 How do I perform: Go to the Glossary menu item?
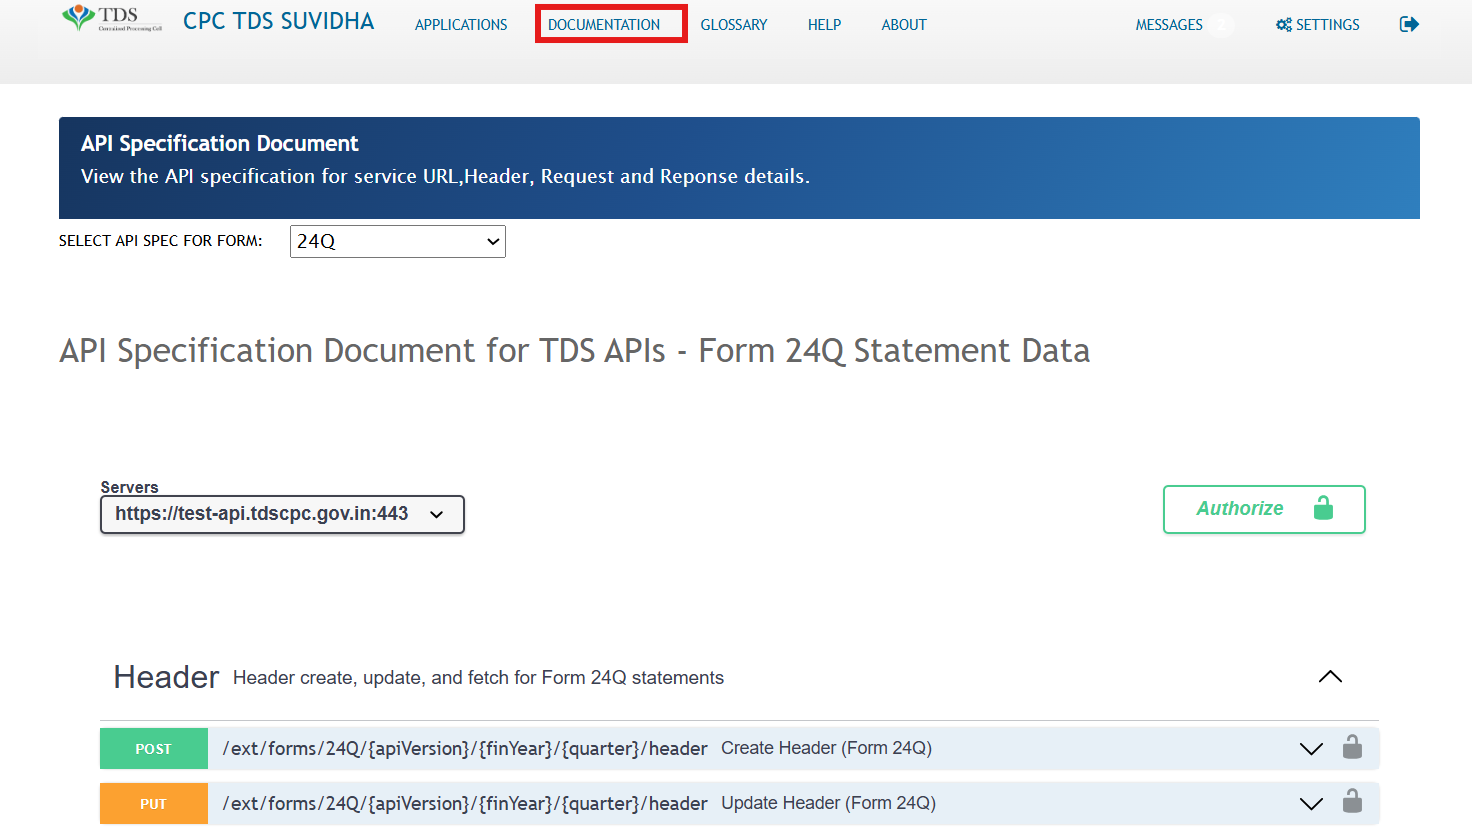pos(733,25)
